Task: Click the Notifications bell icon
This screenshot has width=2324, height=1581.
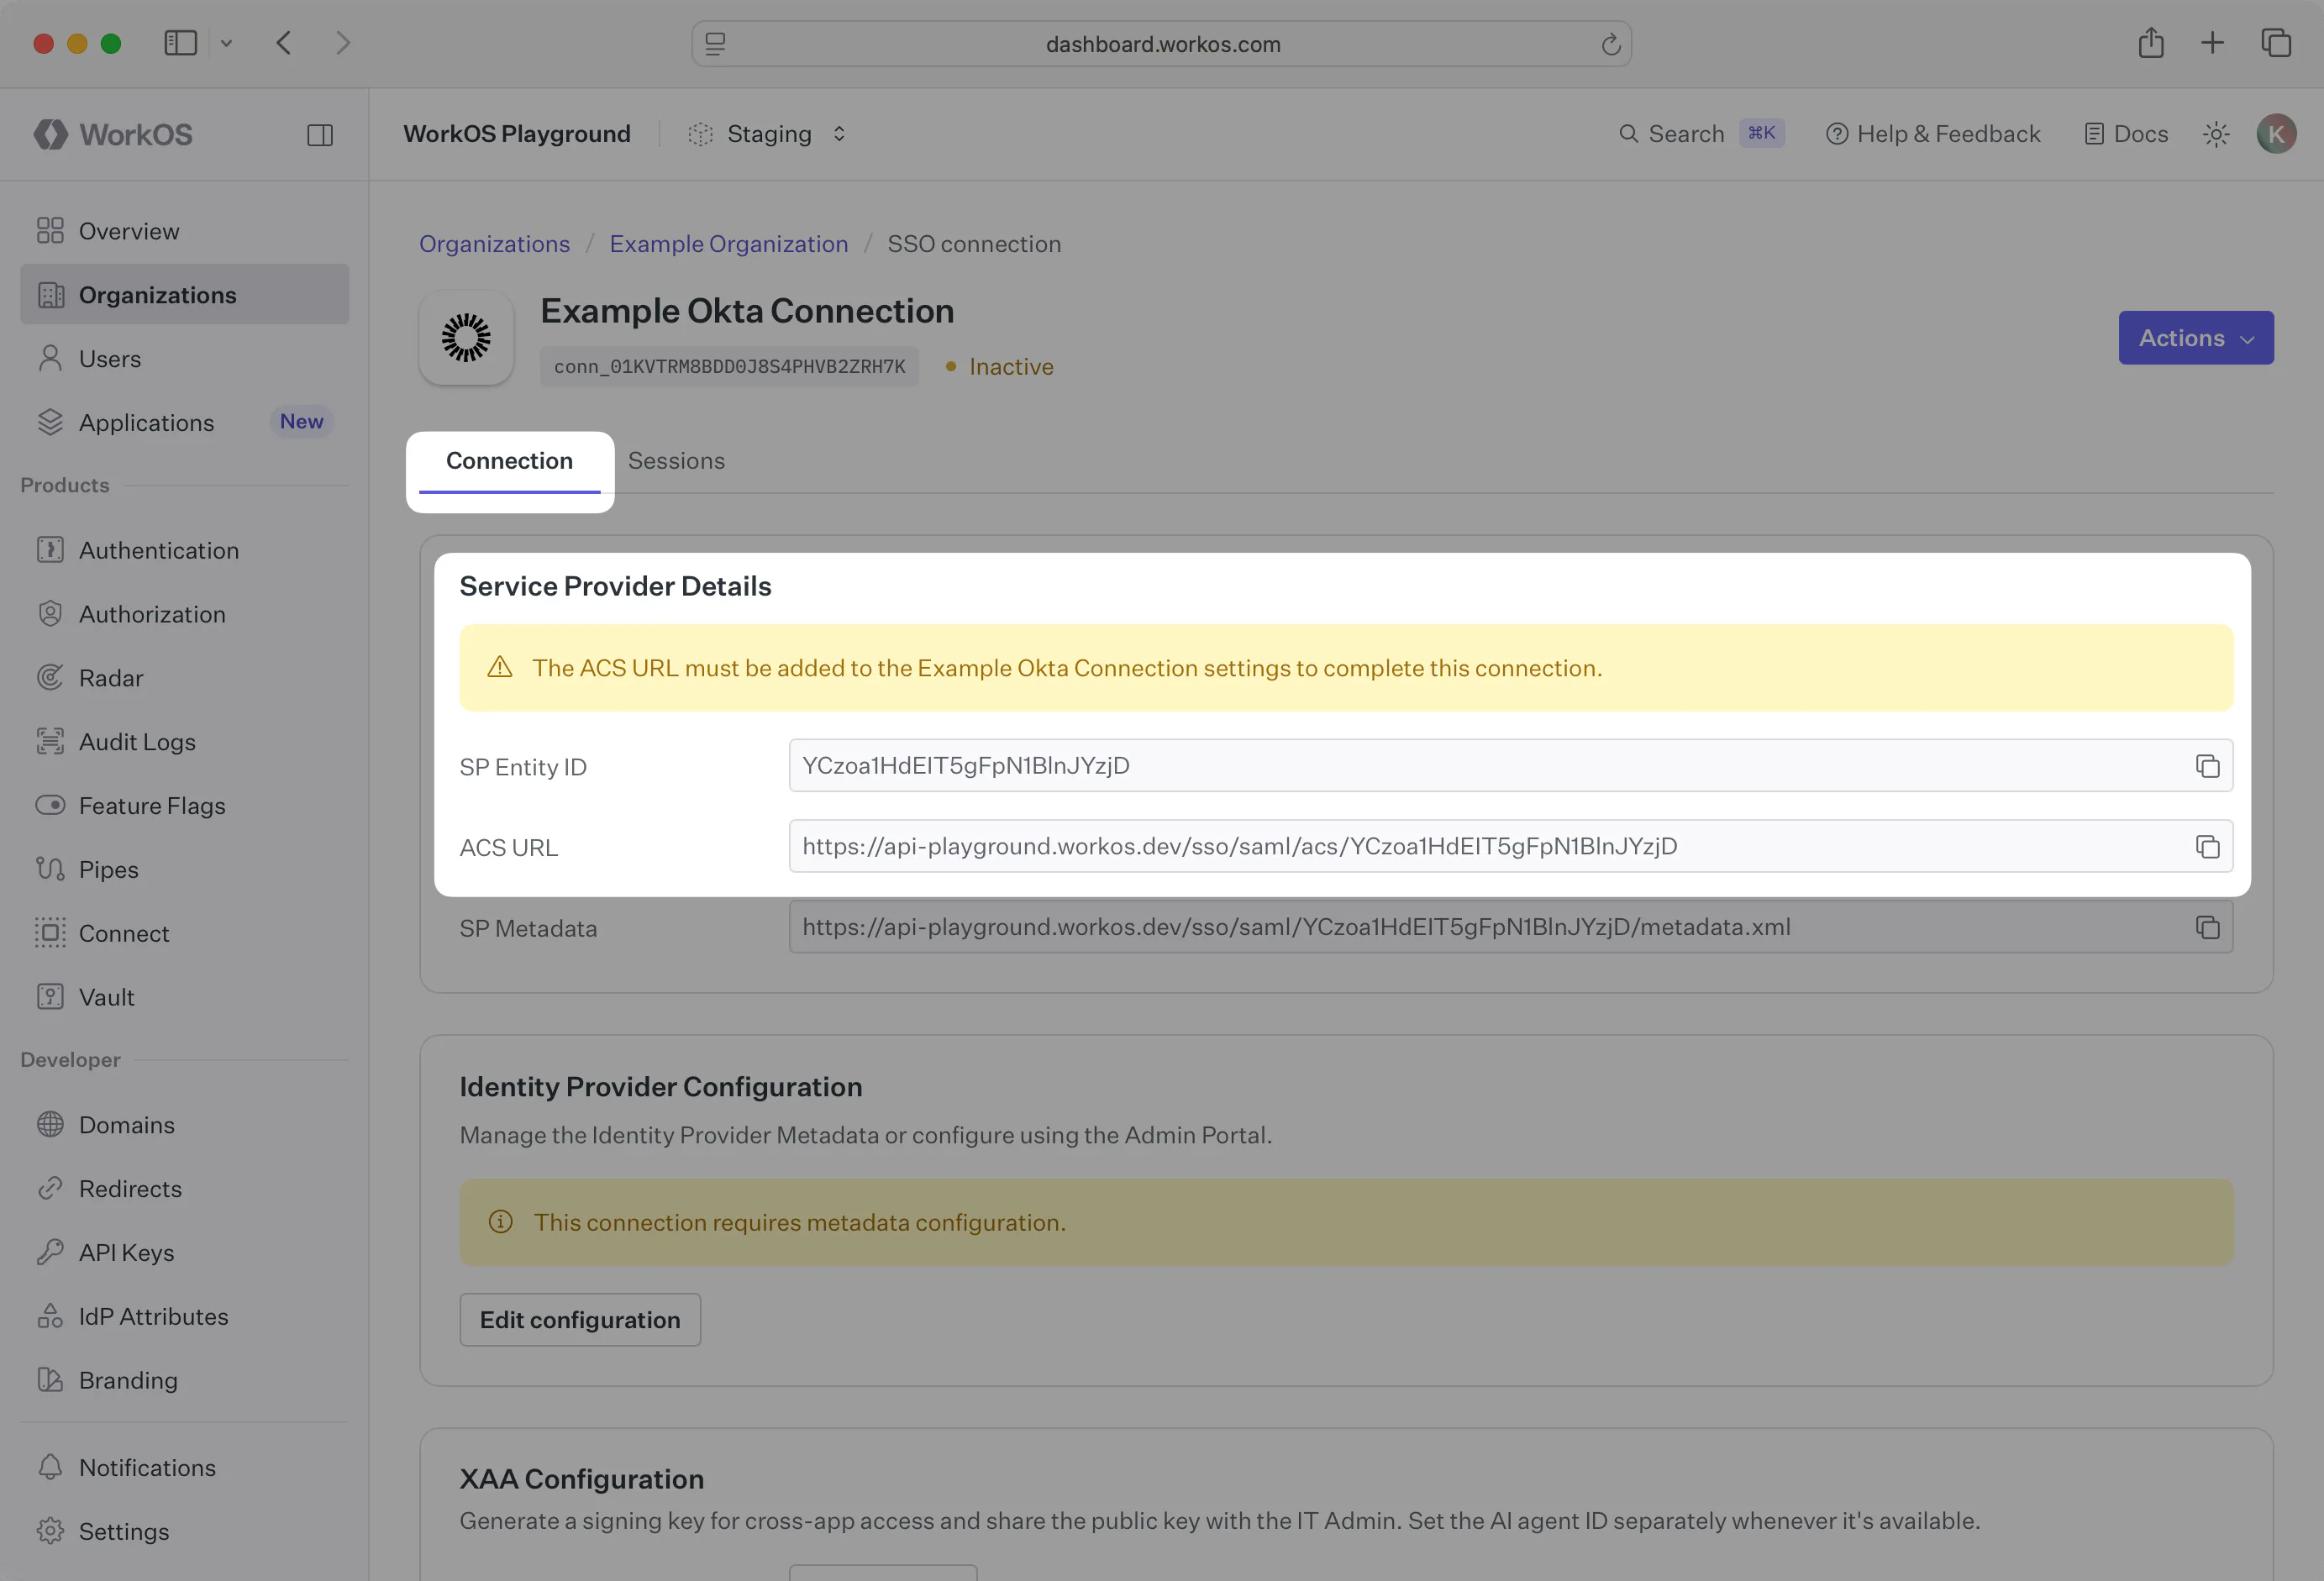Action: click(50, 1467)
